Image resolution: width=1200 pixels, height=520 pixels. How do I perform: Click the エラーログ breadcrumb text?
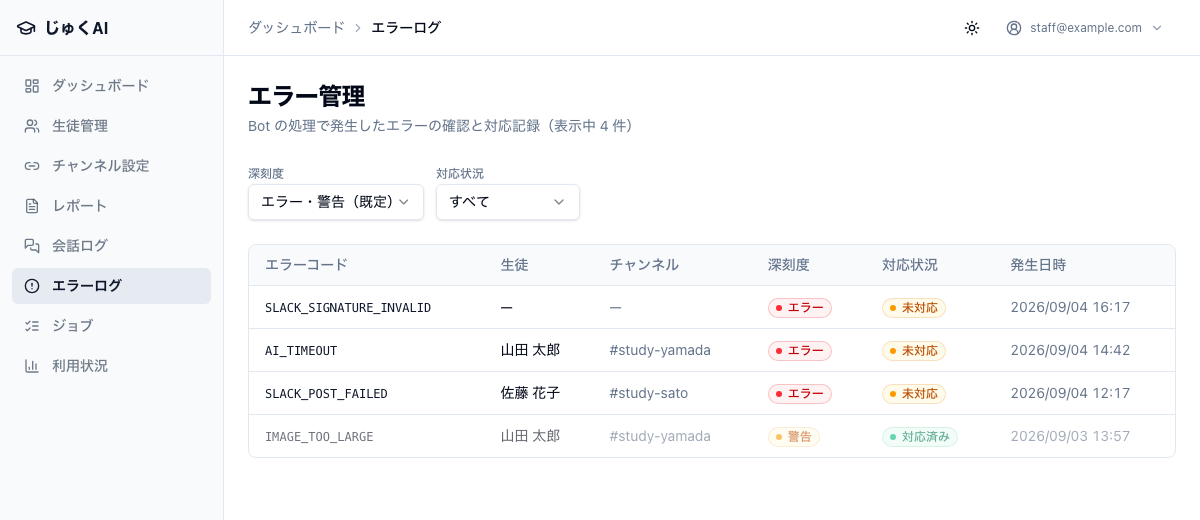pos(406,28)
